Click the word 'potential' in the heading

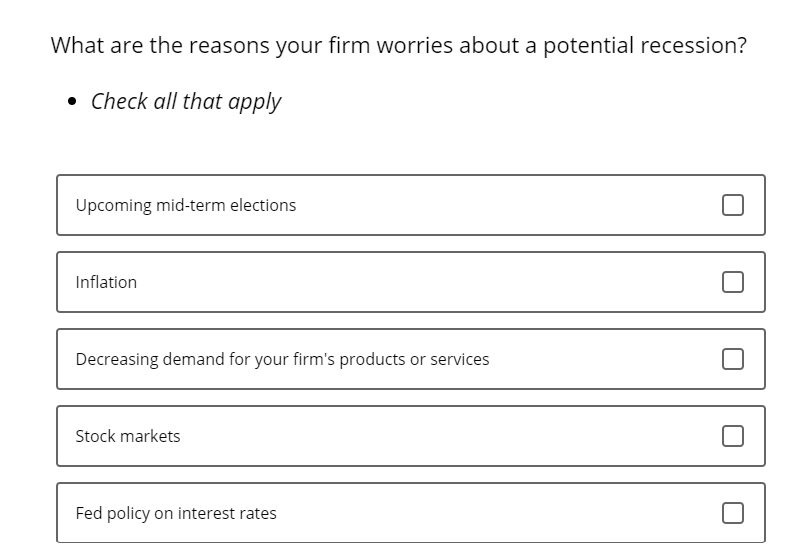pyautogui.click(x=588, y=46)
